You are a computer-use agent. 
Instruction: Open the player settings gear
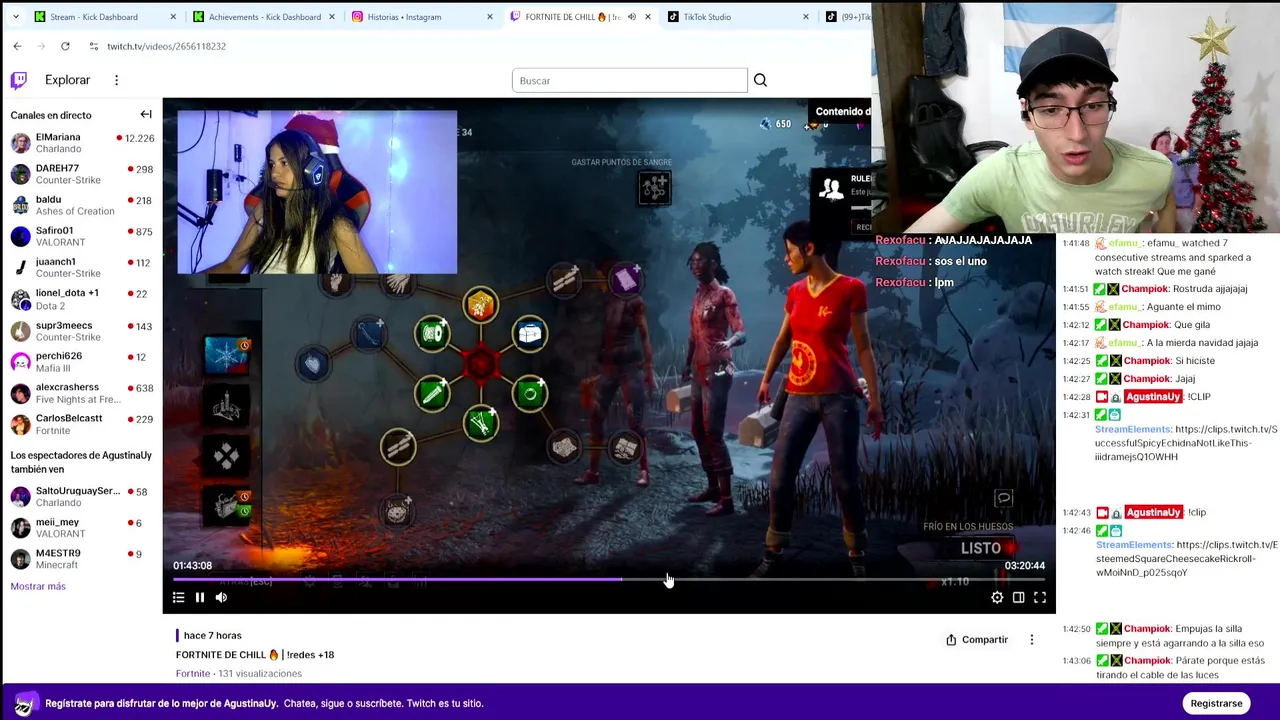(x=997, y=597)
